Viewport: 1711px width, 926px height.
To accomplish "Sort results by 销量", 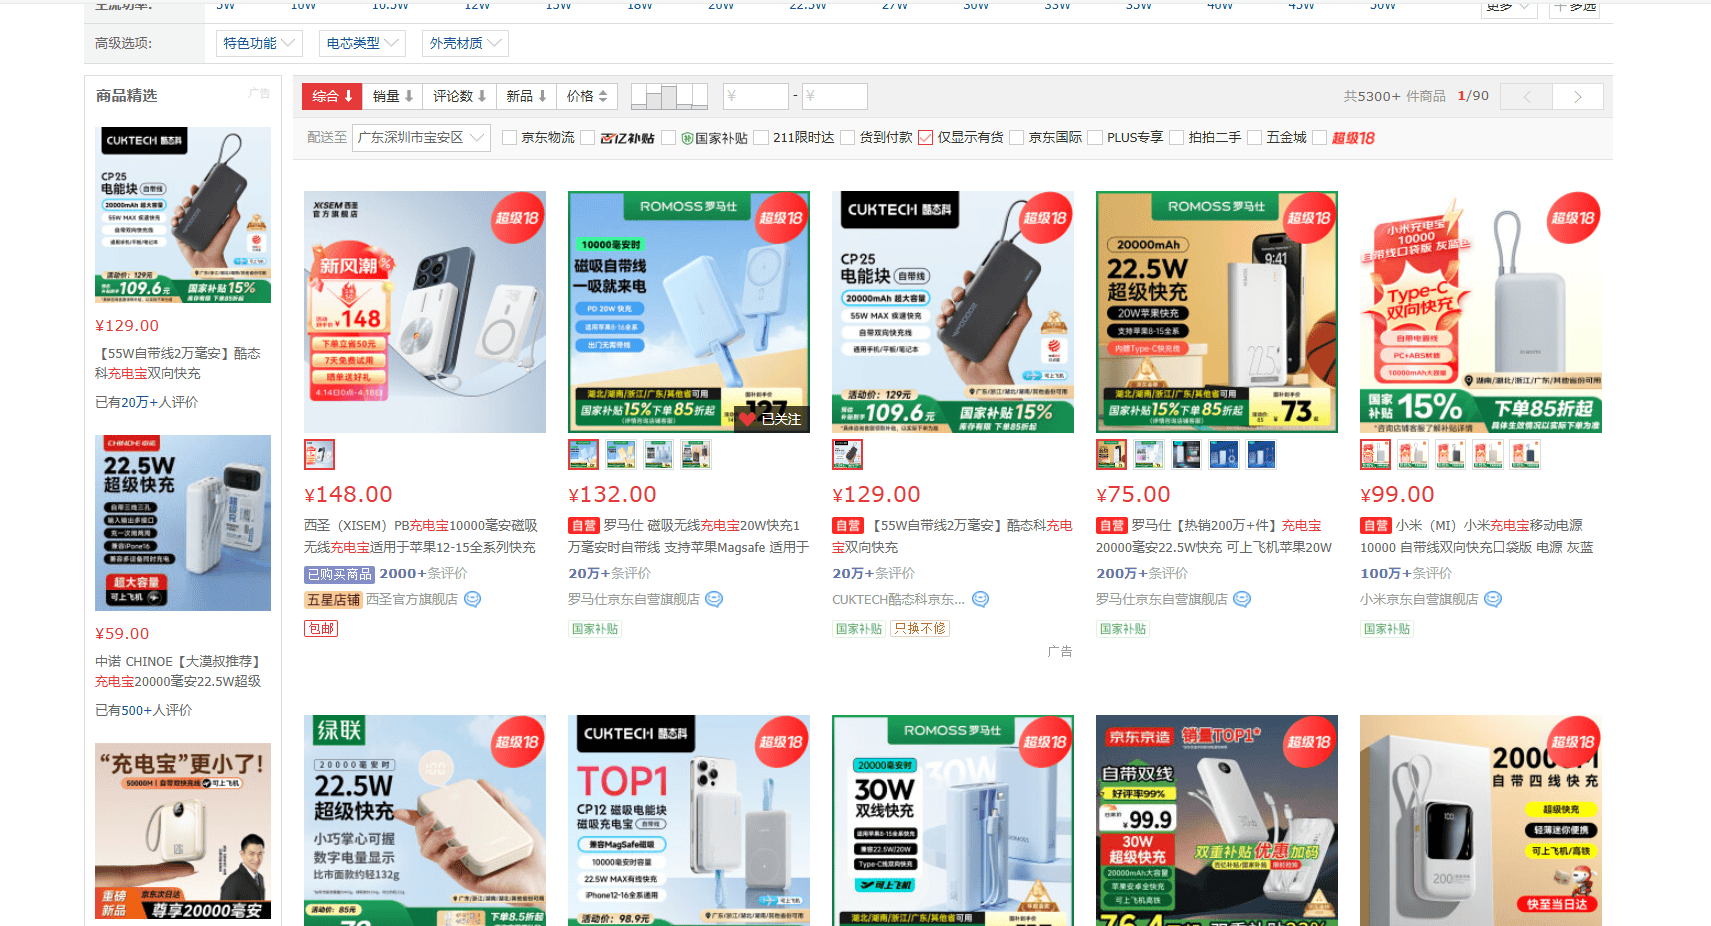I will tap(392, 96).
